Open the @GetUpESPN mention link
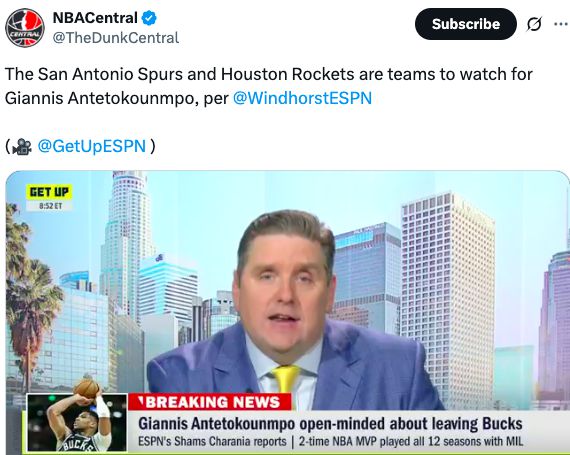 click(x=92, y=146)
